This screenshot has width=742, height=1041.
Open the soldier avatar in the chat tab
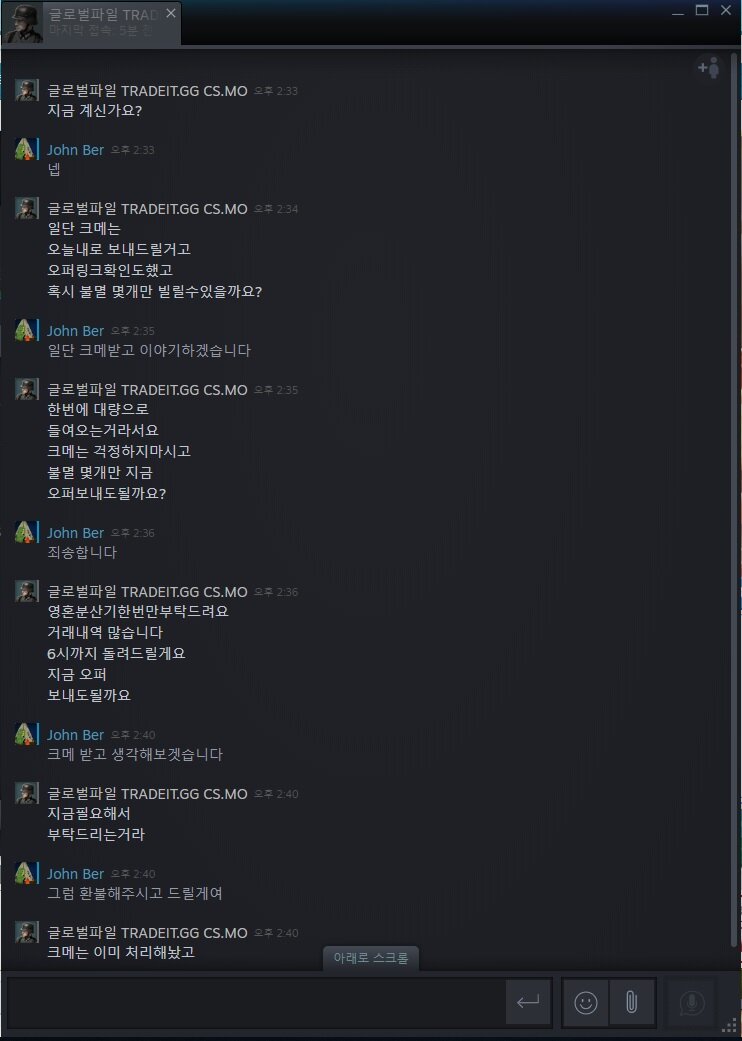24,23
